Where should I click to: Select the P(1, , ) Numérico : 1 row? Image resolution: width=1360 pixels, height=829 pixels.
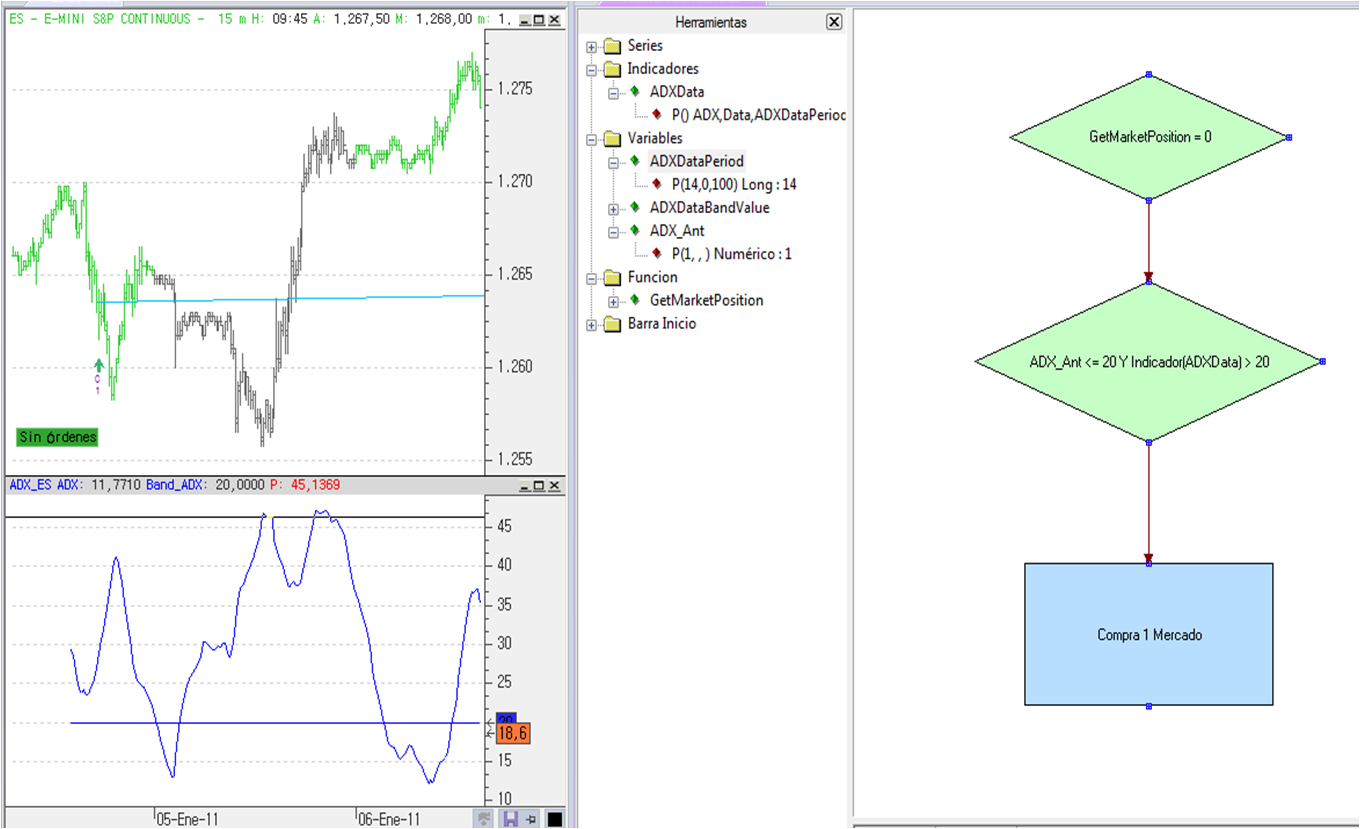click(x=732, y=254)
